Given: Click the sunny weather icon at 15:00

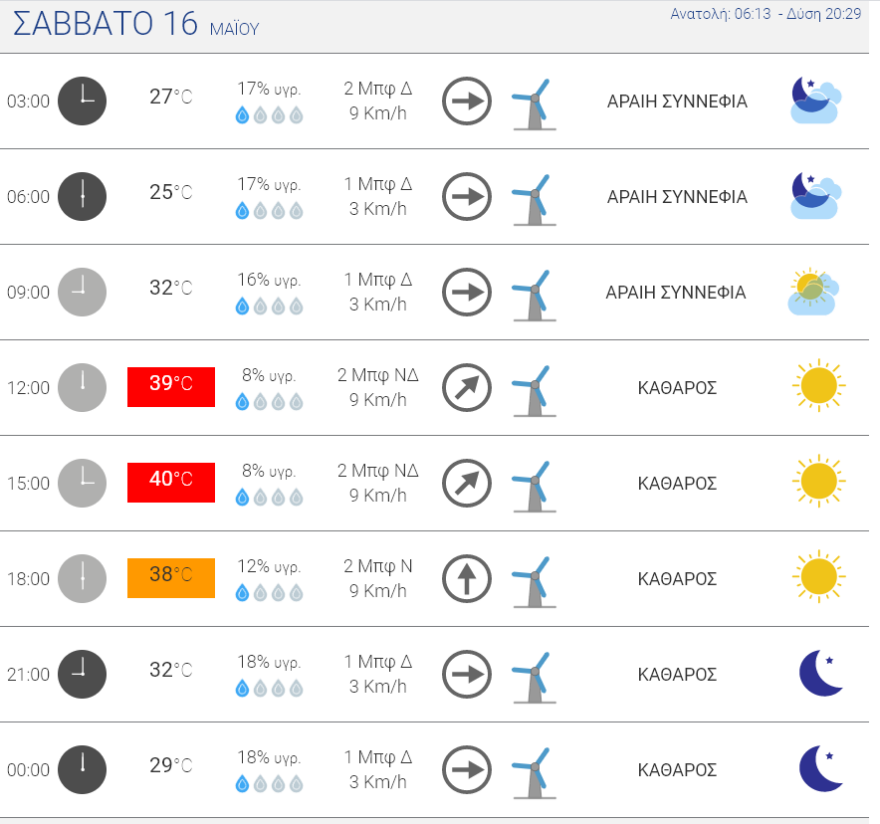Looking at the screenshot, I should pos(818,483).
